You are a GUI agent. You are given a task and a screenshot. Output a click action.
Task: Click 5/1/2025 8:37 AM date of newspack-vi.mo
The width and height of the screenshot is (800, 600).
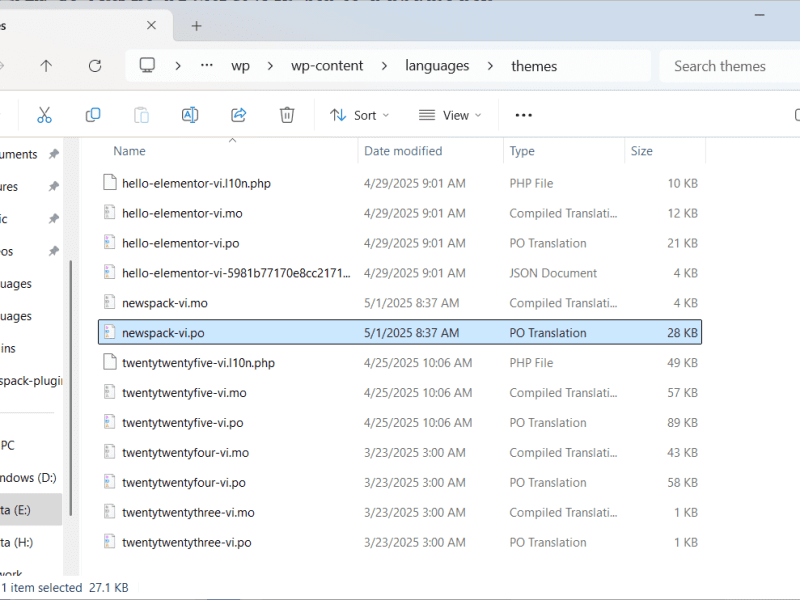pos(411,303)
